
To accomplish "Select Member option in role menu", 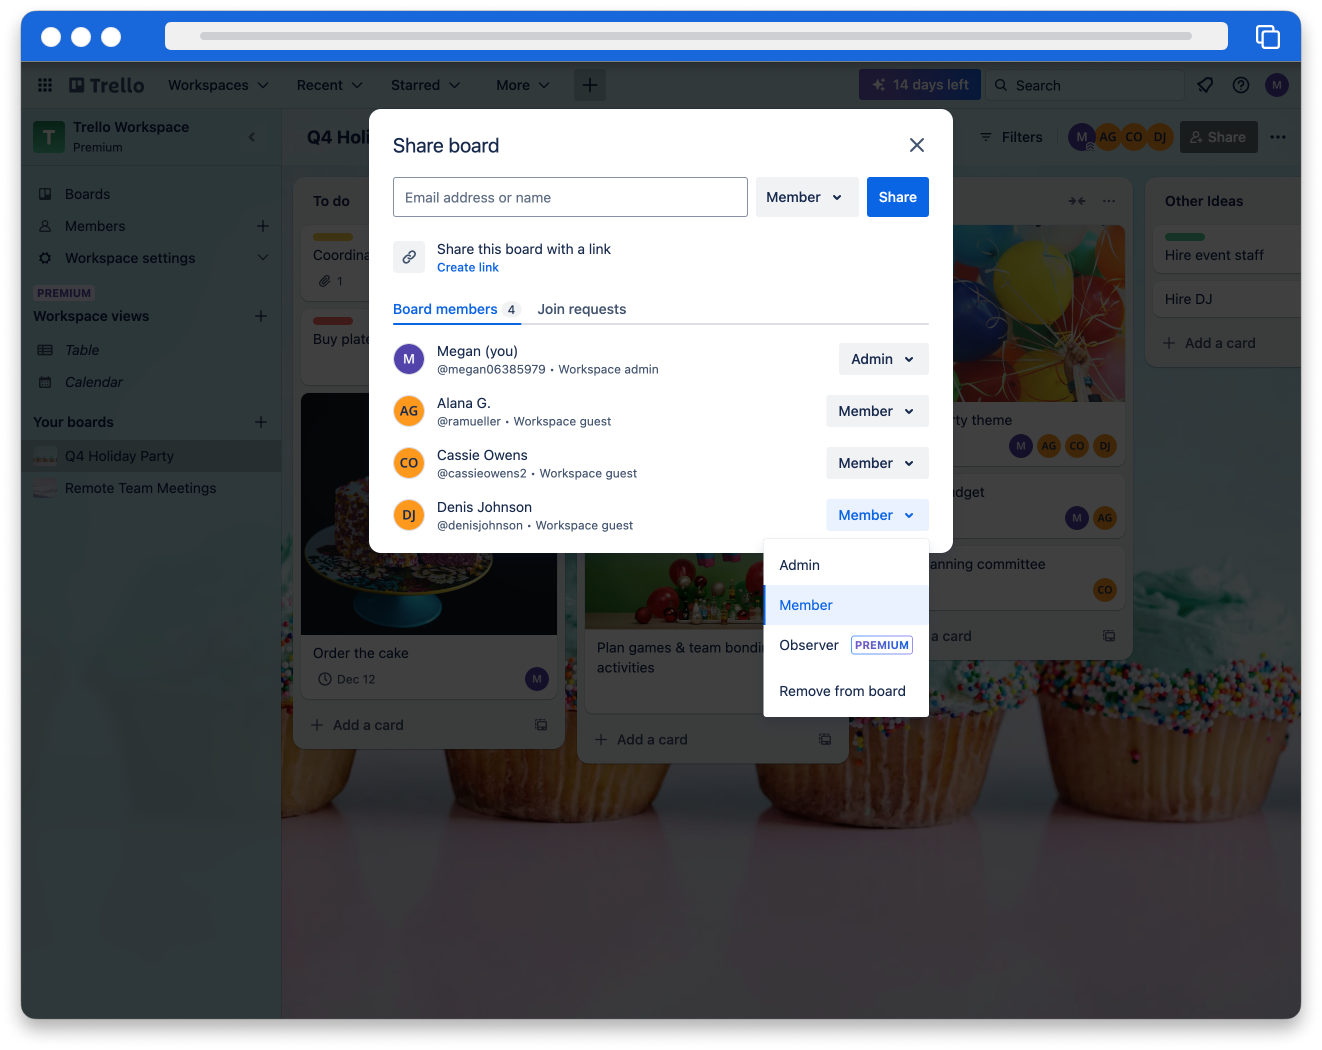I will [846, 605].
